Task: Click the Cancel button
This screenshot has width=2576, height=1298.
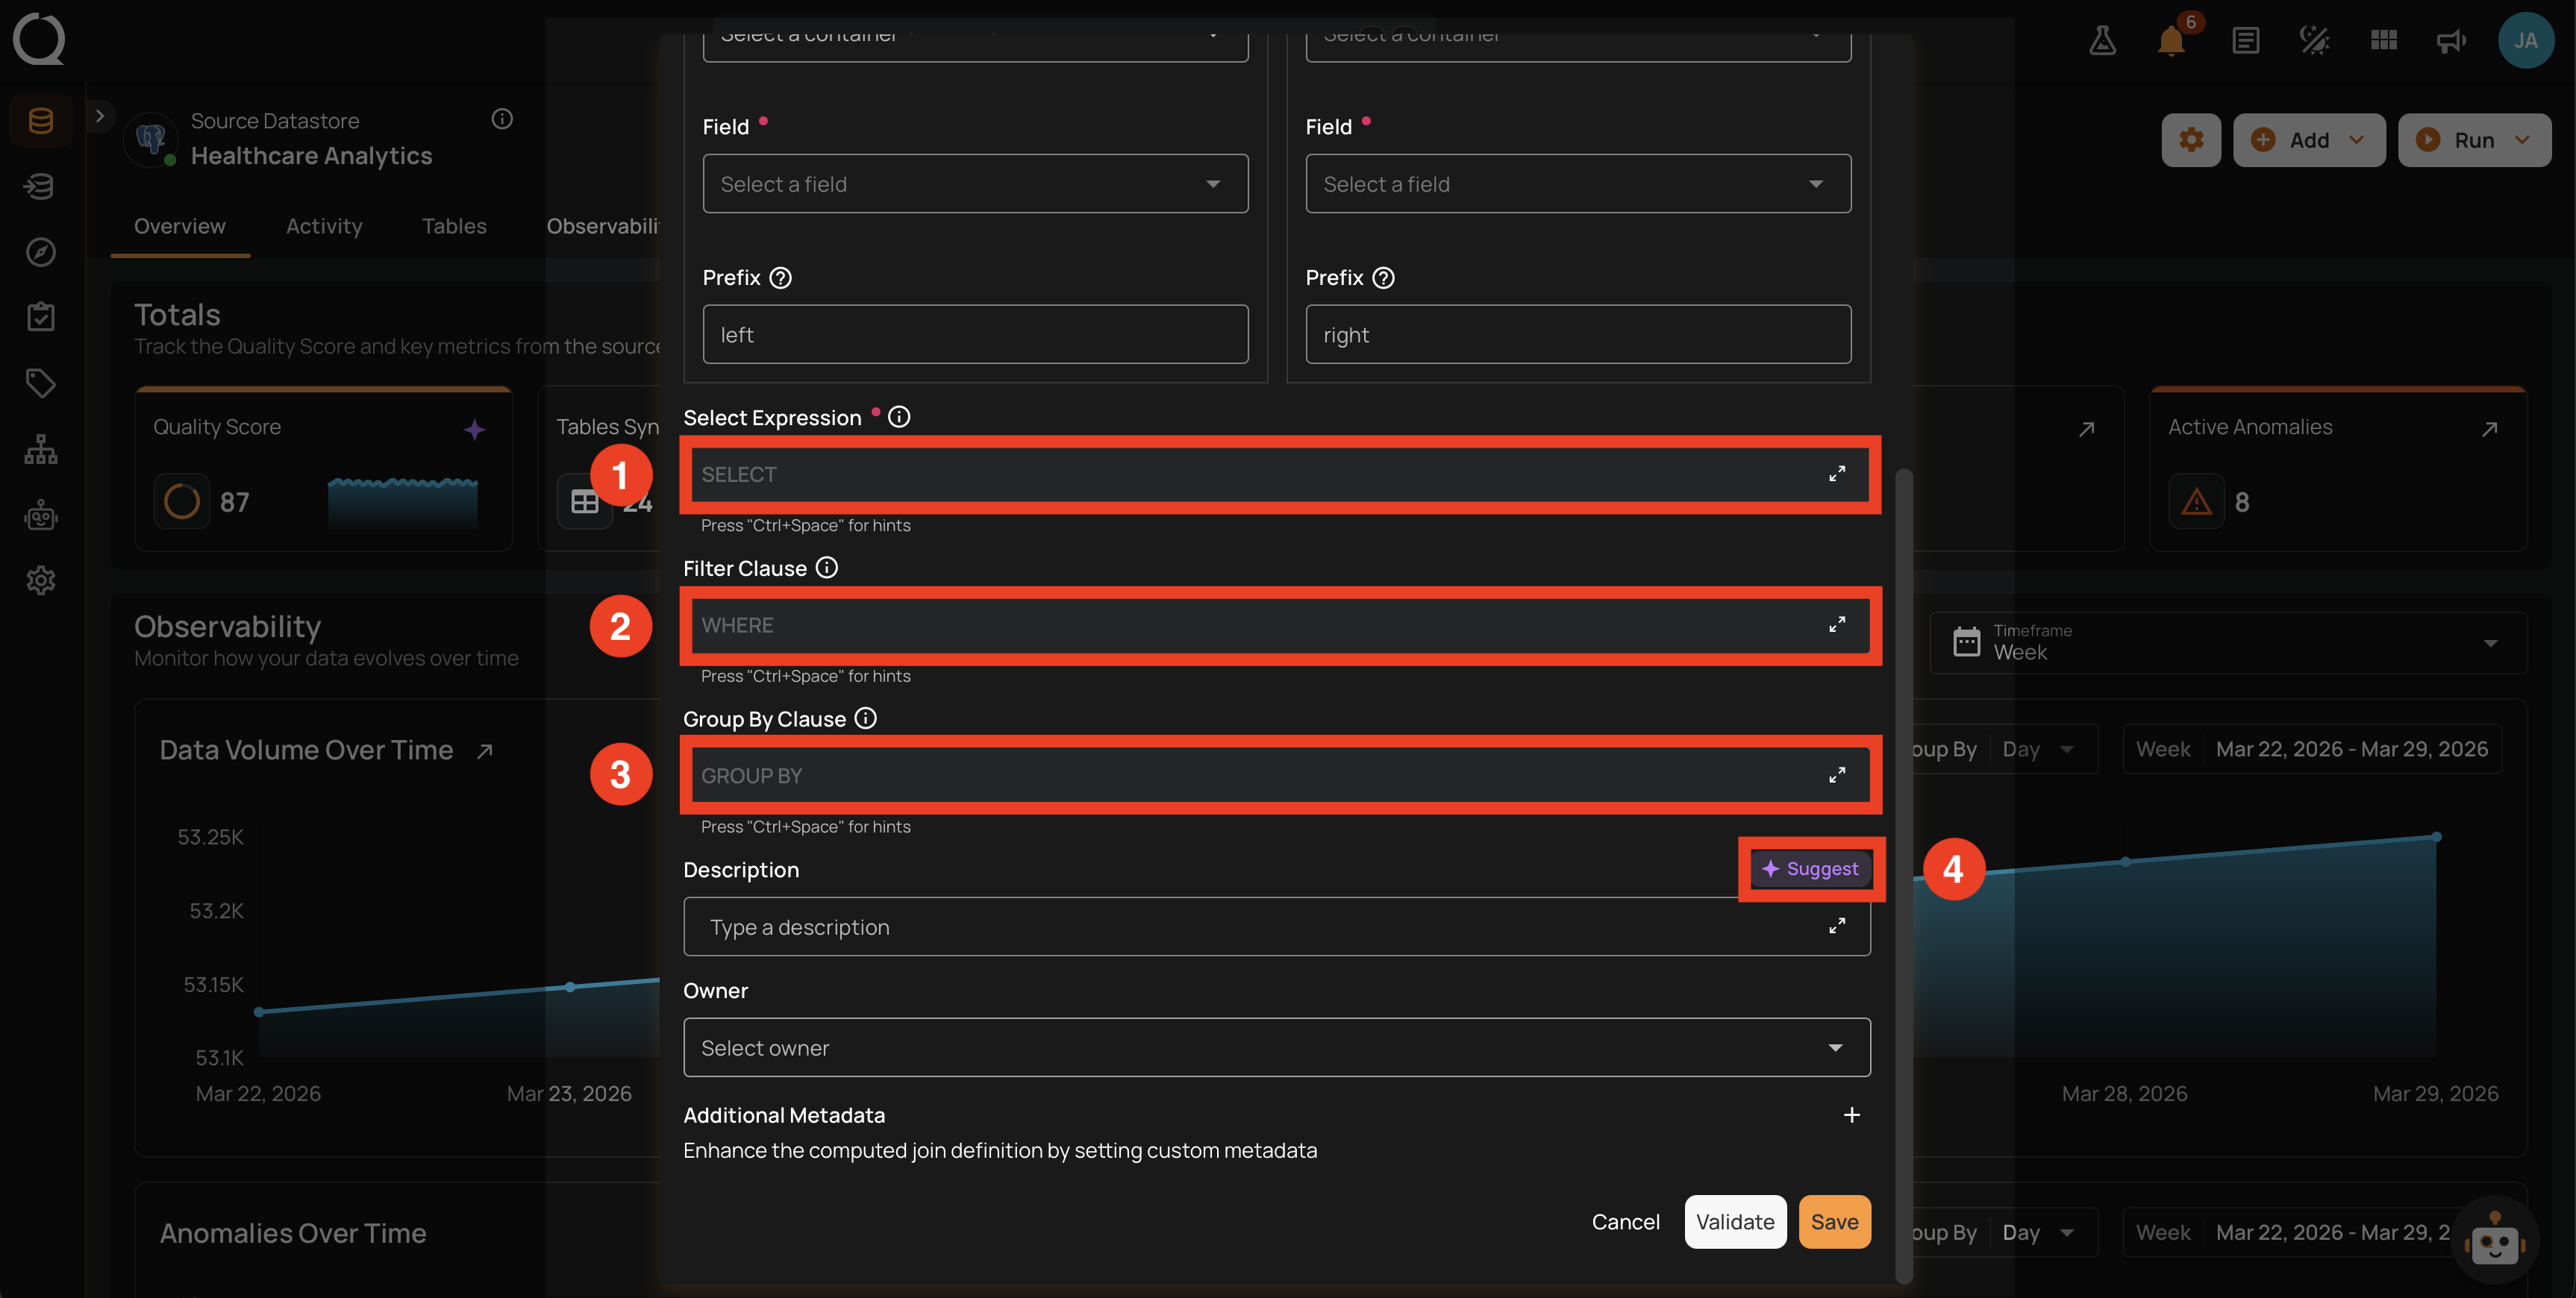Action: (x=1625, y=1222)
